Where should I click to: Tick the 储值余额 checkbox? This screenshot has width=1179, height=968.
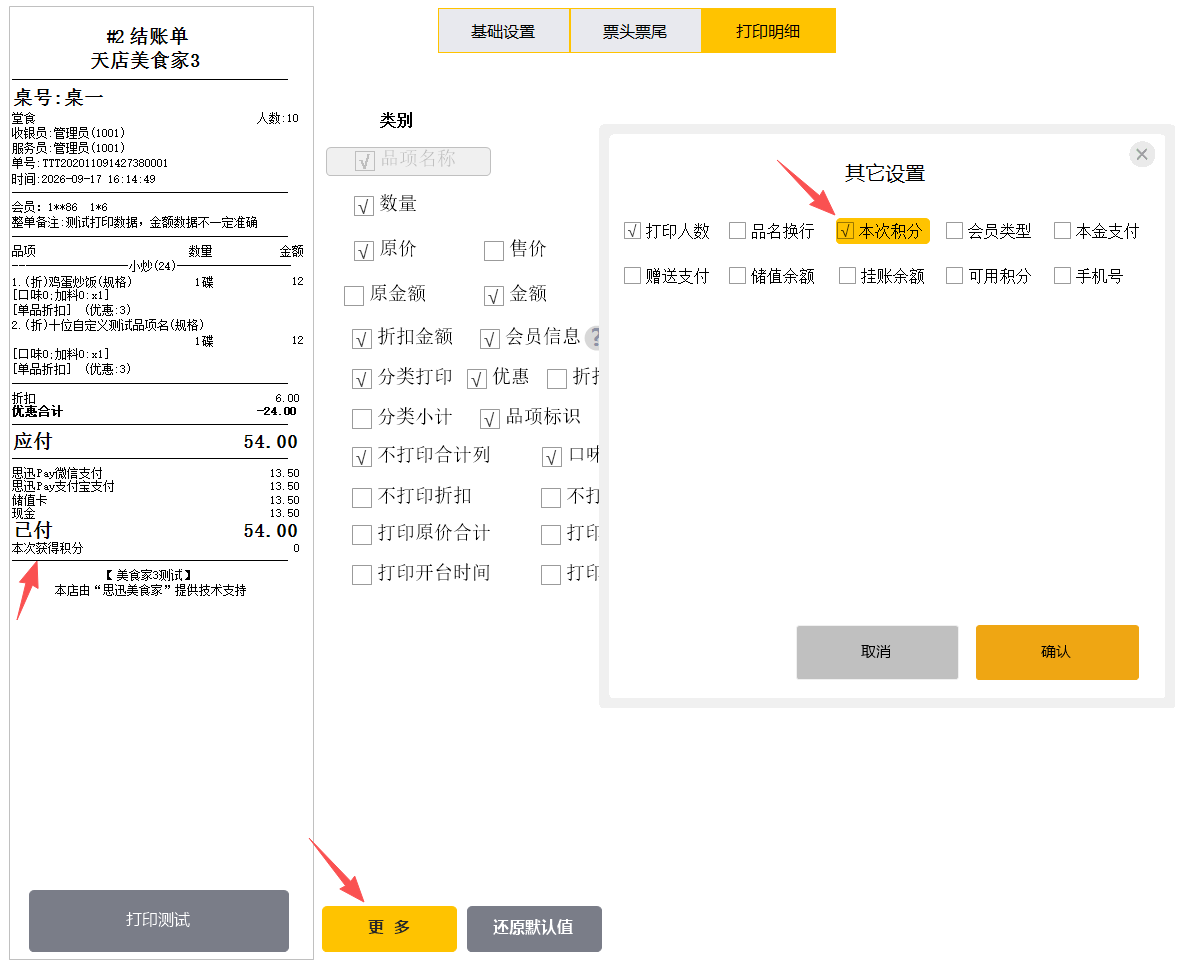point(738,276)
